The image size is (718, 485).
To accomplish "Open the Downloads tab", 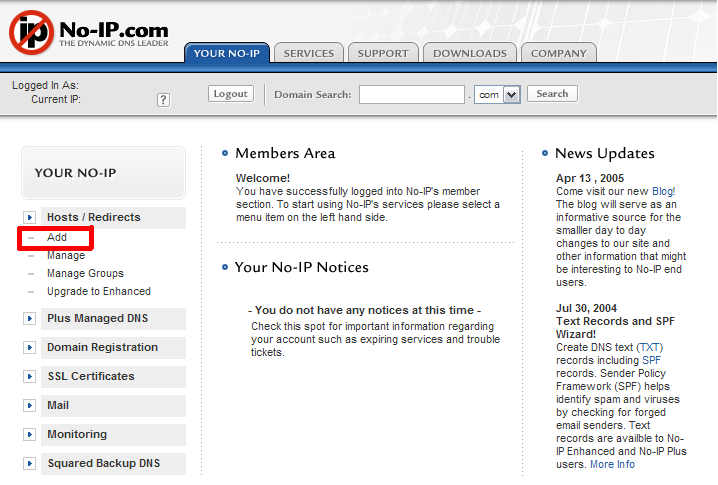I will pos(470,53).
